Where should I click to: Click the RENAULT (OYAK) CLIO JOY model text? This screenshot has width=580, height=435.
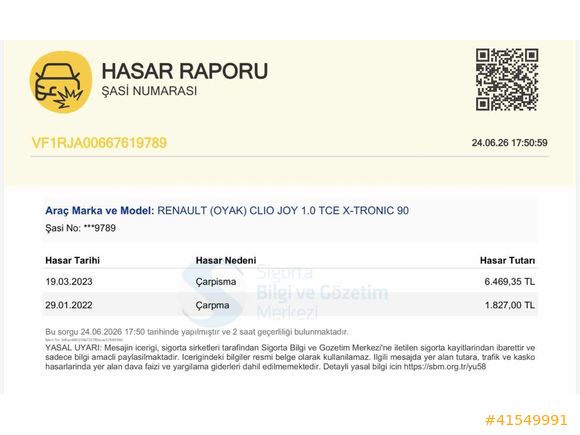click(283, 210)
